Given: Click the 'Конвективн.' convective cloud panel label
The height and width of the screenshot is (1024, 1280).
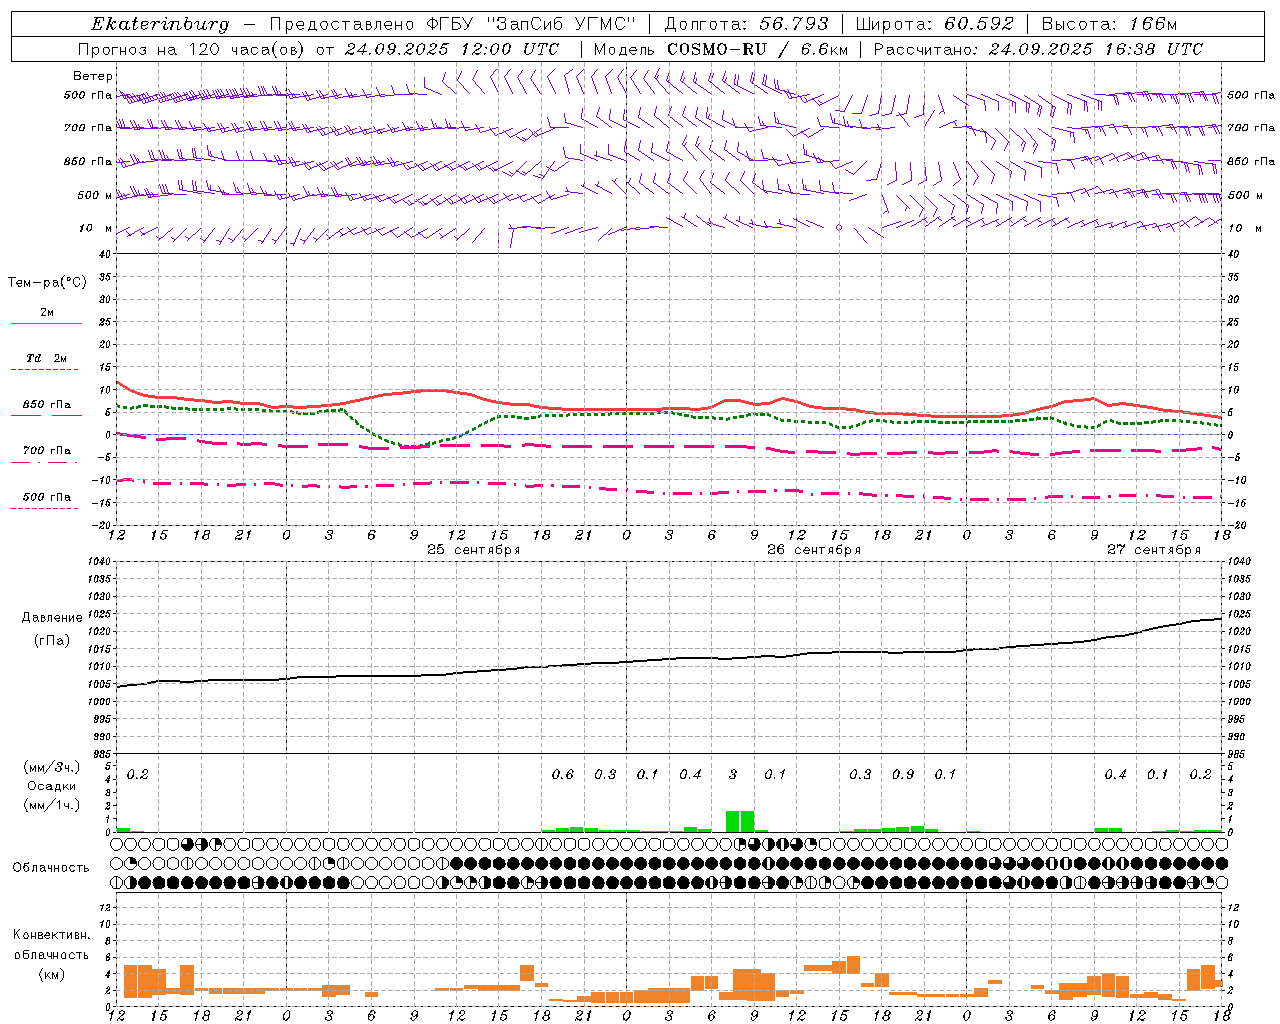Looking at the screenshot, I should pos(51,935).
